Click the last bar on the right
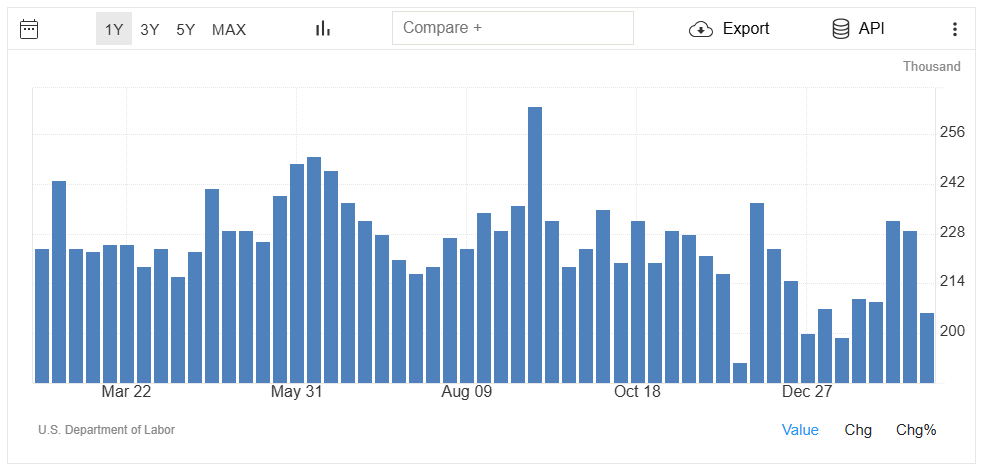Viewport: 982px width, 474px height. pyautogui.click(x=927, y=348)
